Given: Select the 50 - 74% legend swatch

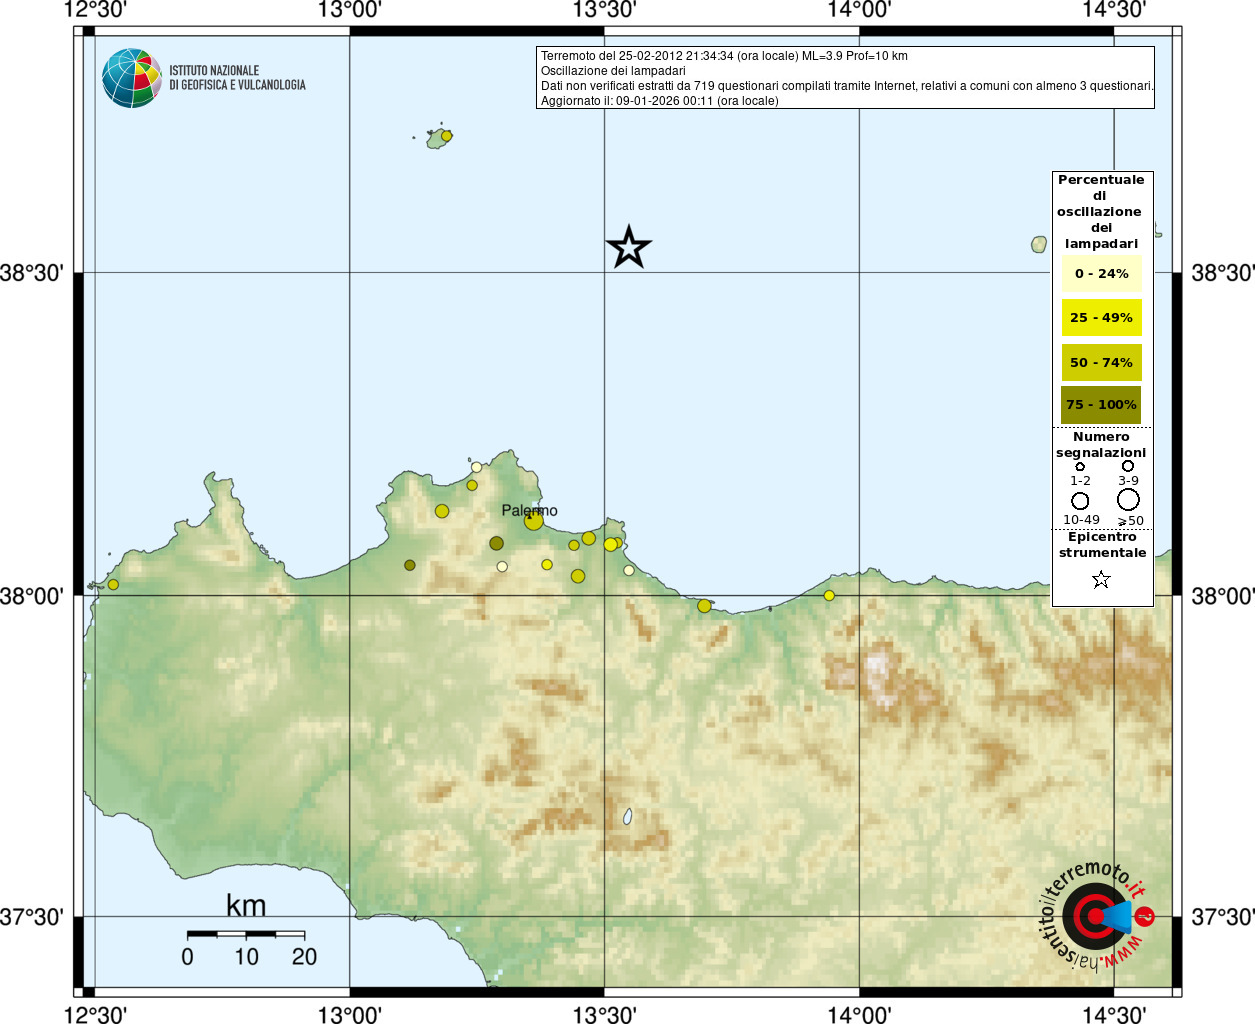Looking at the screenshot, I should pos(1101,363).
